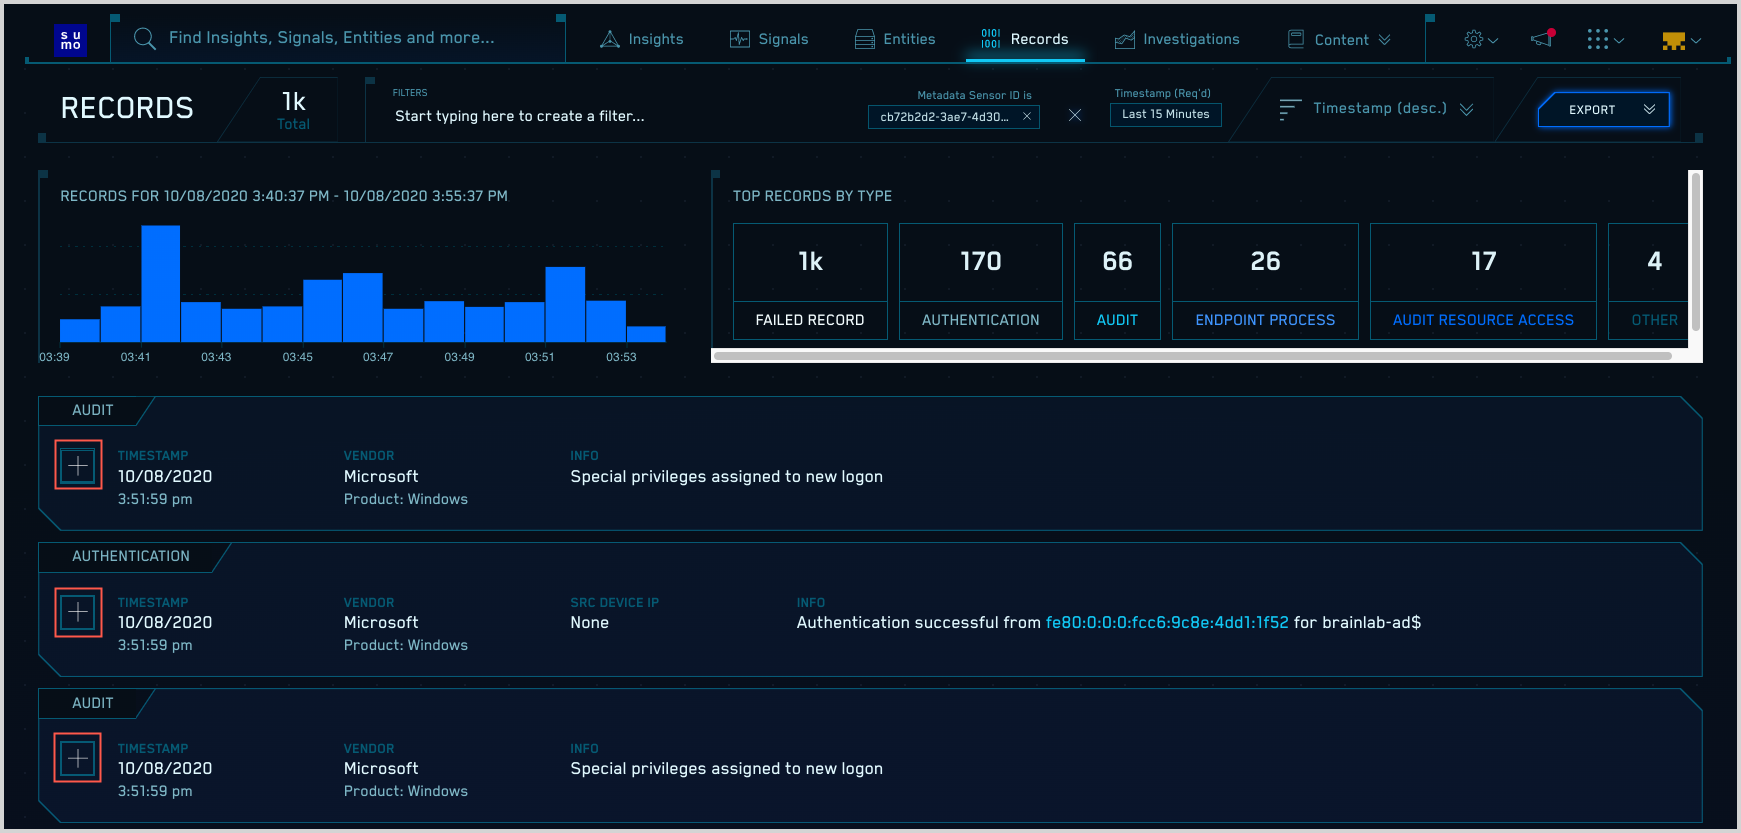Viewport: 1741px width, 833px height.
Task: Click the vertical scrollbar beside record types
Action: coord(1695,250)
